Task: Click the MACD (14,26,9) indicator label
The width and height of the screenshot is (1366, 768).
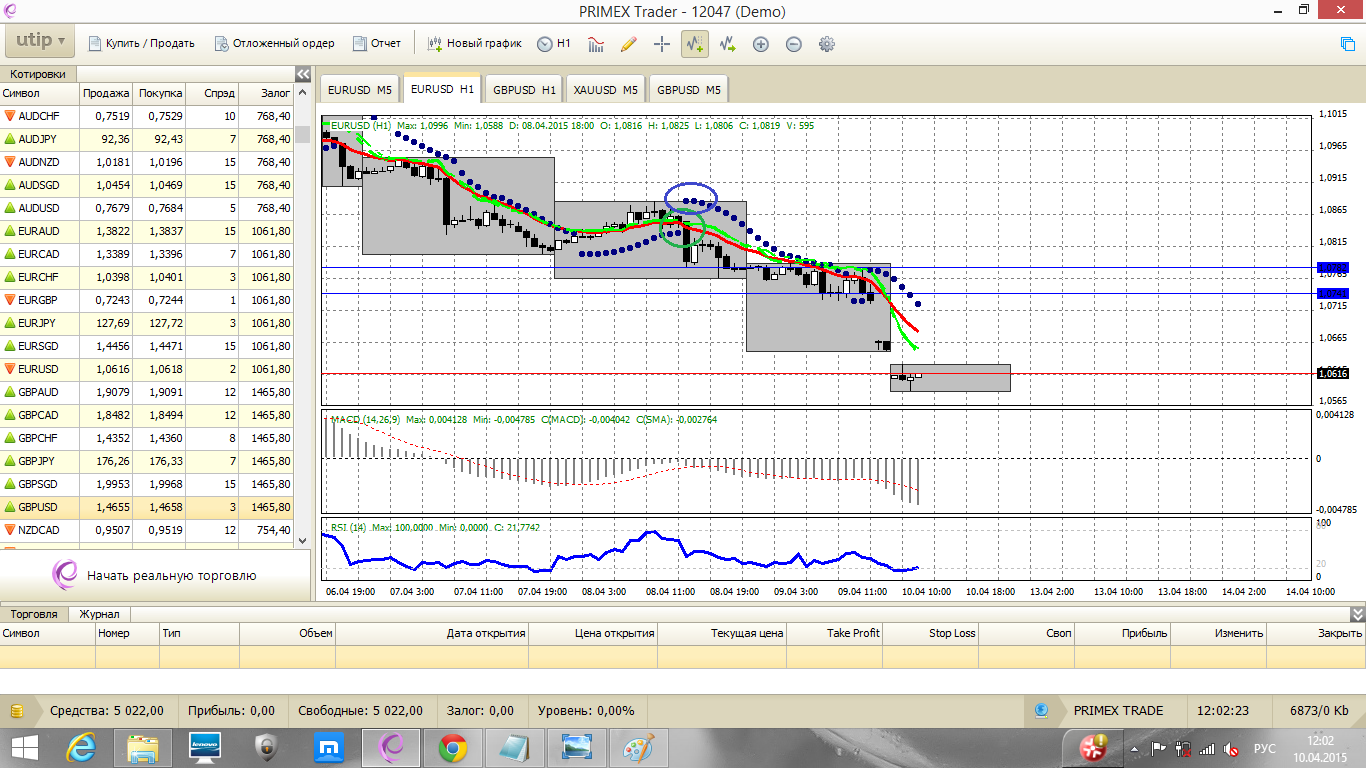Action: [363, 419]
